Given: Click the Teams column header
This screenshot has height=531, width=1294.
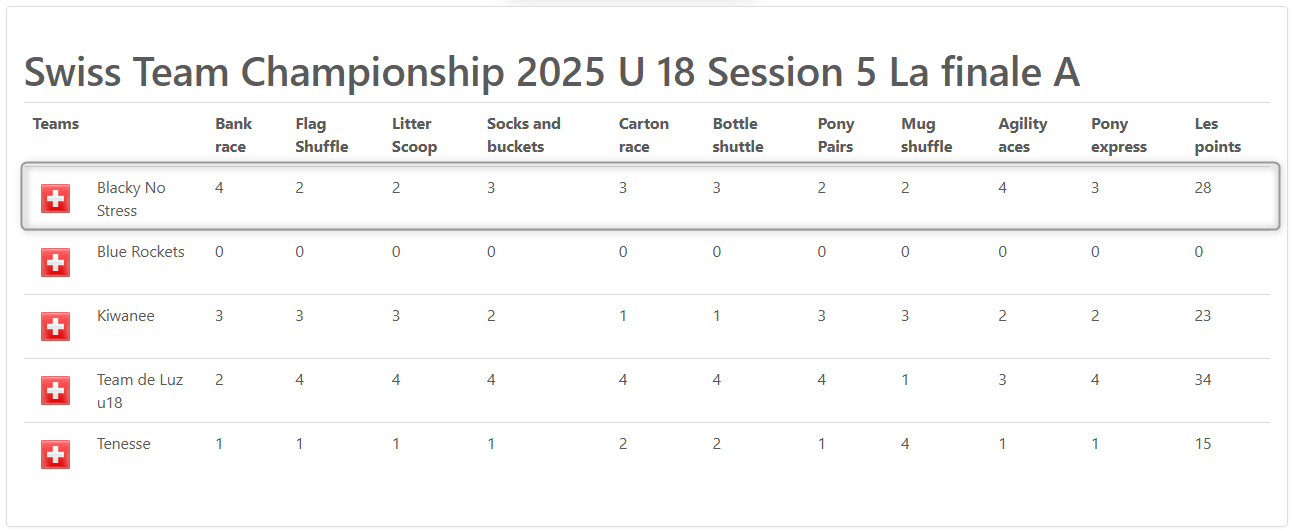Looking at the screenshot, I should [x=56, y=124].
